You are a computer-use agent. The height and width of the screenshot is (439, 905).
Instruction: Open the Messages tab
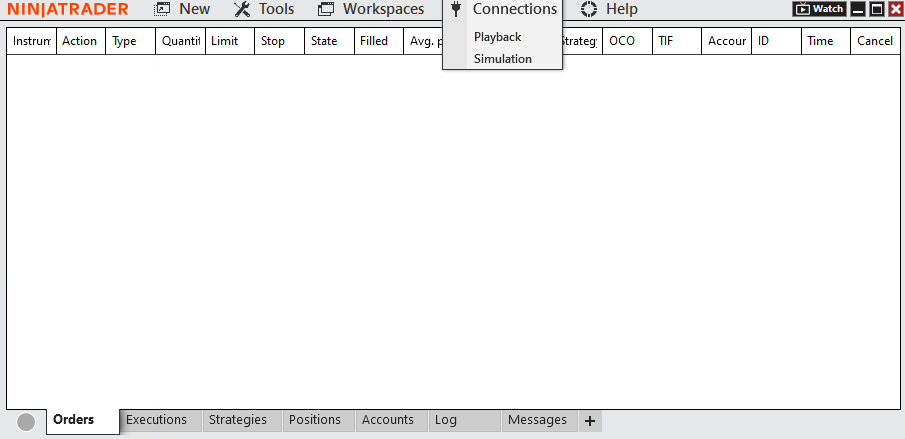[537, 420]
